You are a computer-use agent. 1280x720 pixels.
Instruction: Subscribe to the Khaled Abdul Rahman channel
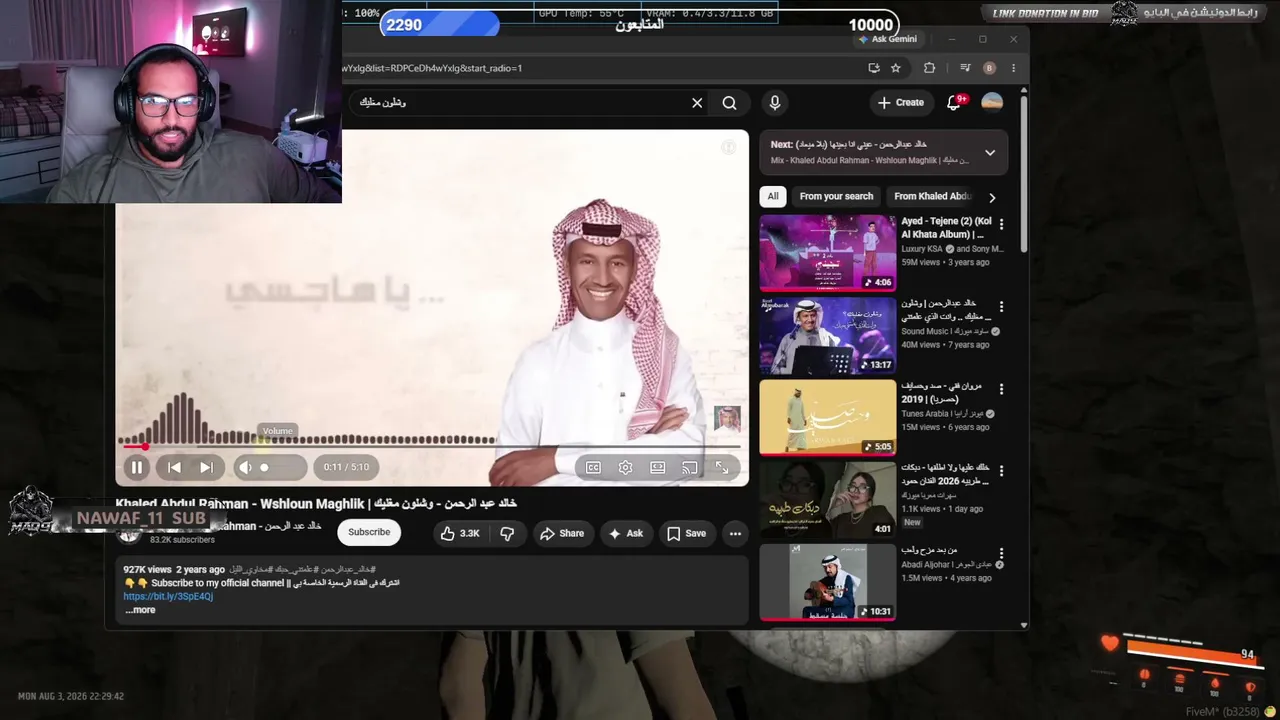pyautogui.click(x=369, y=532)
